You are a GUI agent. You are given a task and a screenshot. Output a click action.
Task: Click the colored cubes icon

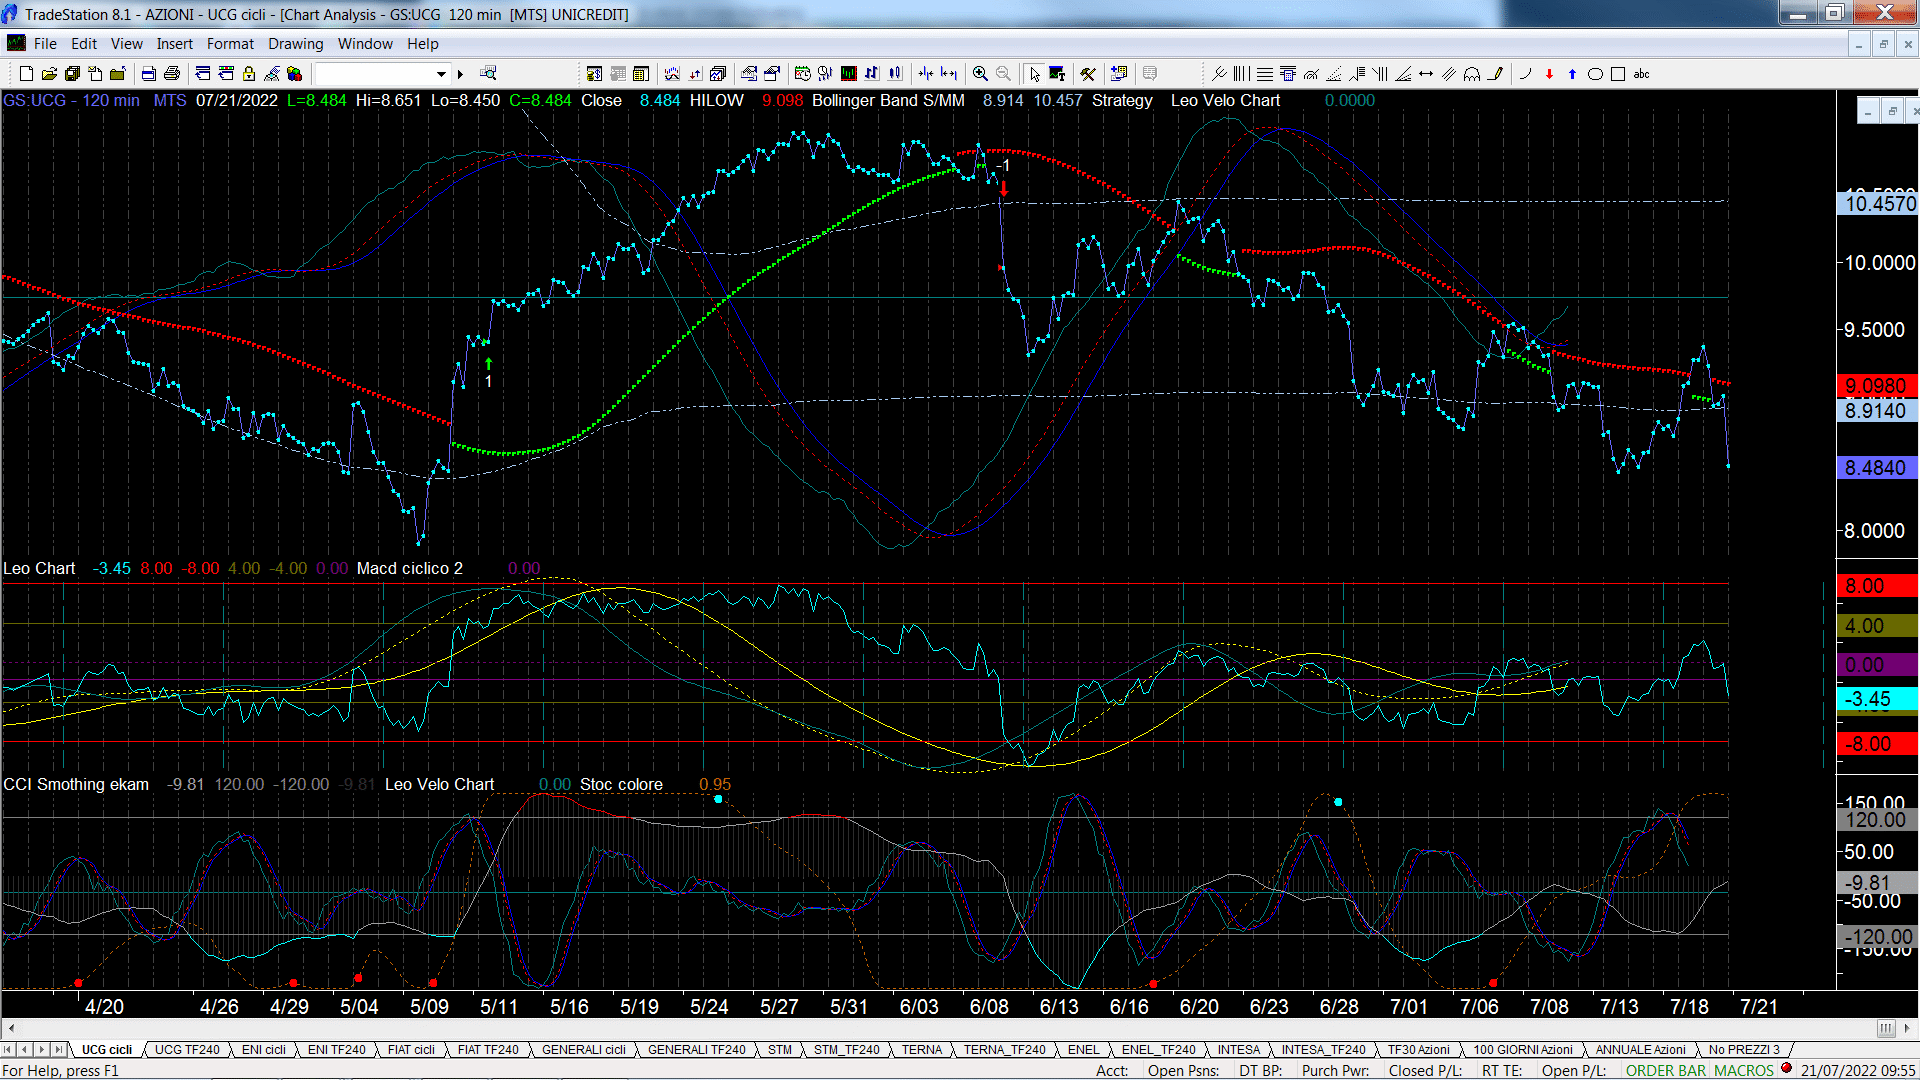point(295,74)
